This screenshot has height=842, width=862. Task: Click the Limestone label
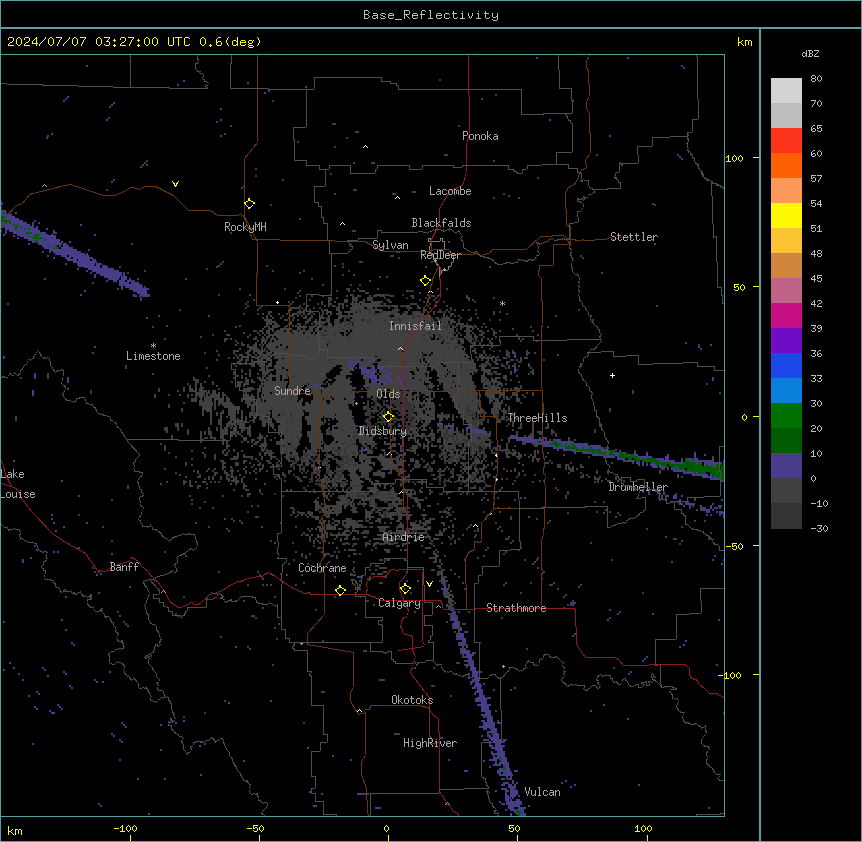click(x=153, y=356)
